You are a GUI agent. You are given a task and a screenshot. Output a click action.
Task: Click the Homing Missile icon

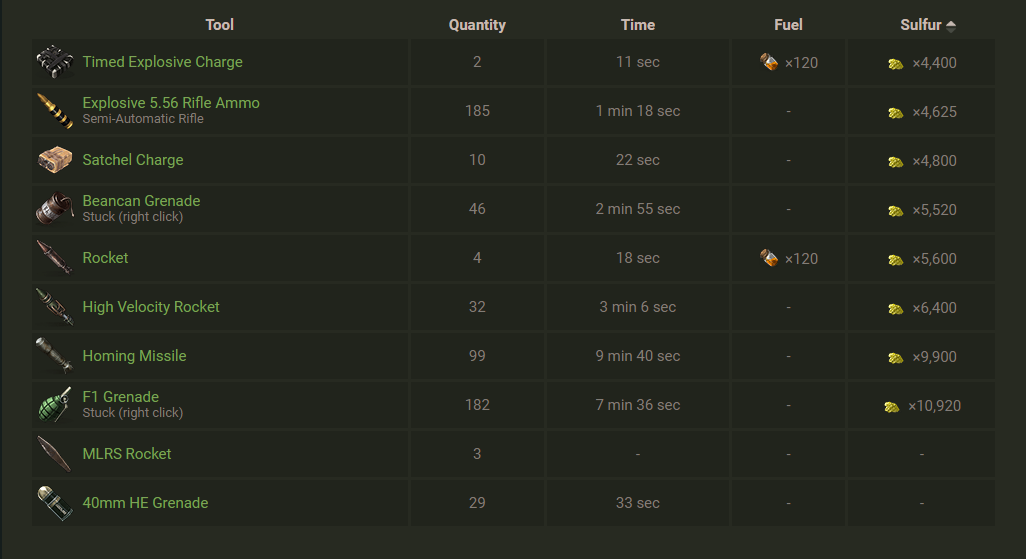coord(55,356)
